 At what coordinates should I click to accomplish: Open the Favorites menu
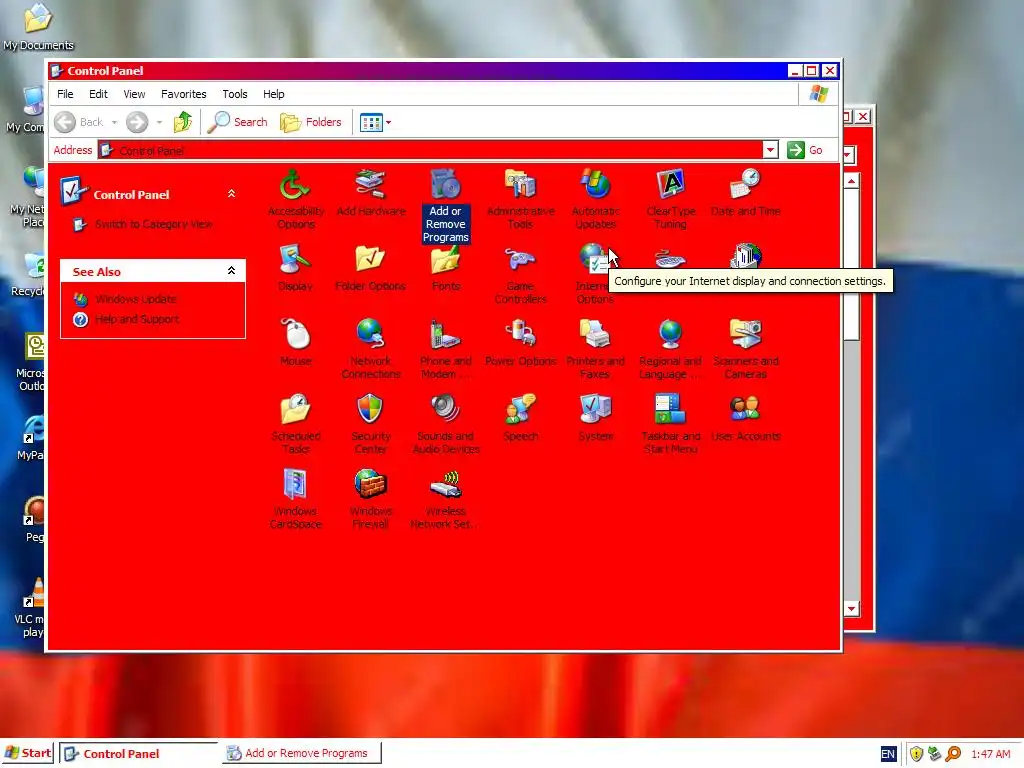[184, 94]
